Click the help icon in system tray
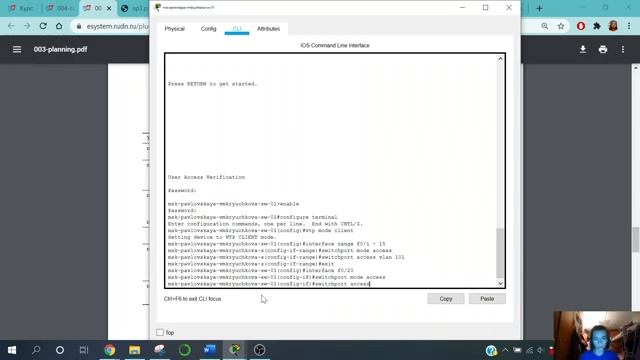 (x=491, y=350)
